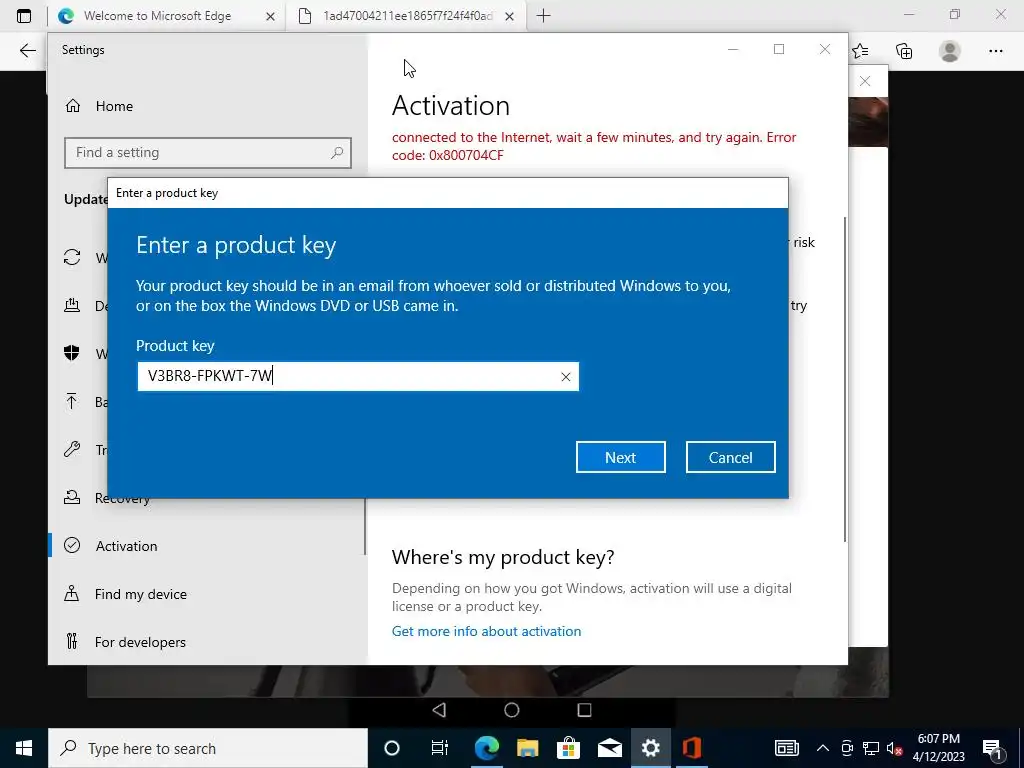Viewport: 1024px width, 768px height.
Task: Click the Activation checkmark icon
Action: click(x=72, y=545)
